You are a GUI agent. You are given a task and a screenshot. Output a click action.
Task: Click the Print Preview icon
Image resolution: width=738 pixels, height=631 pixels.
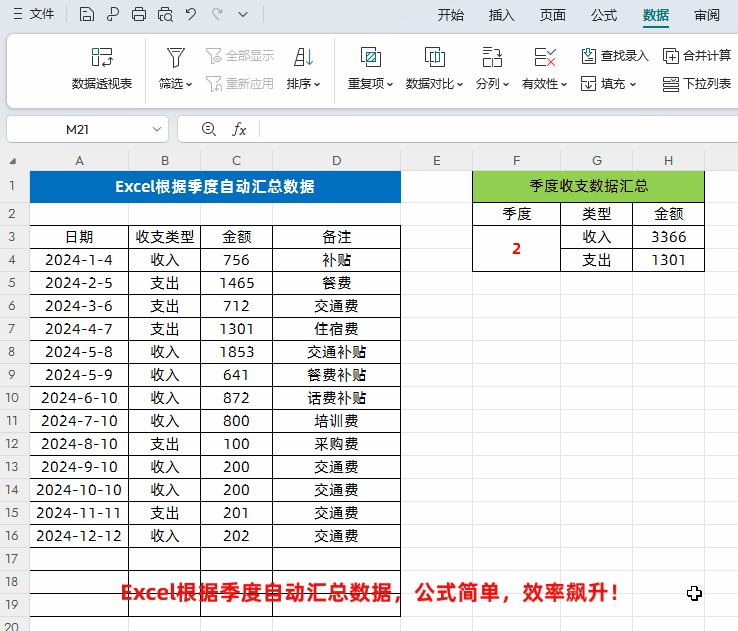click(x=165, y=14)
